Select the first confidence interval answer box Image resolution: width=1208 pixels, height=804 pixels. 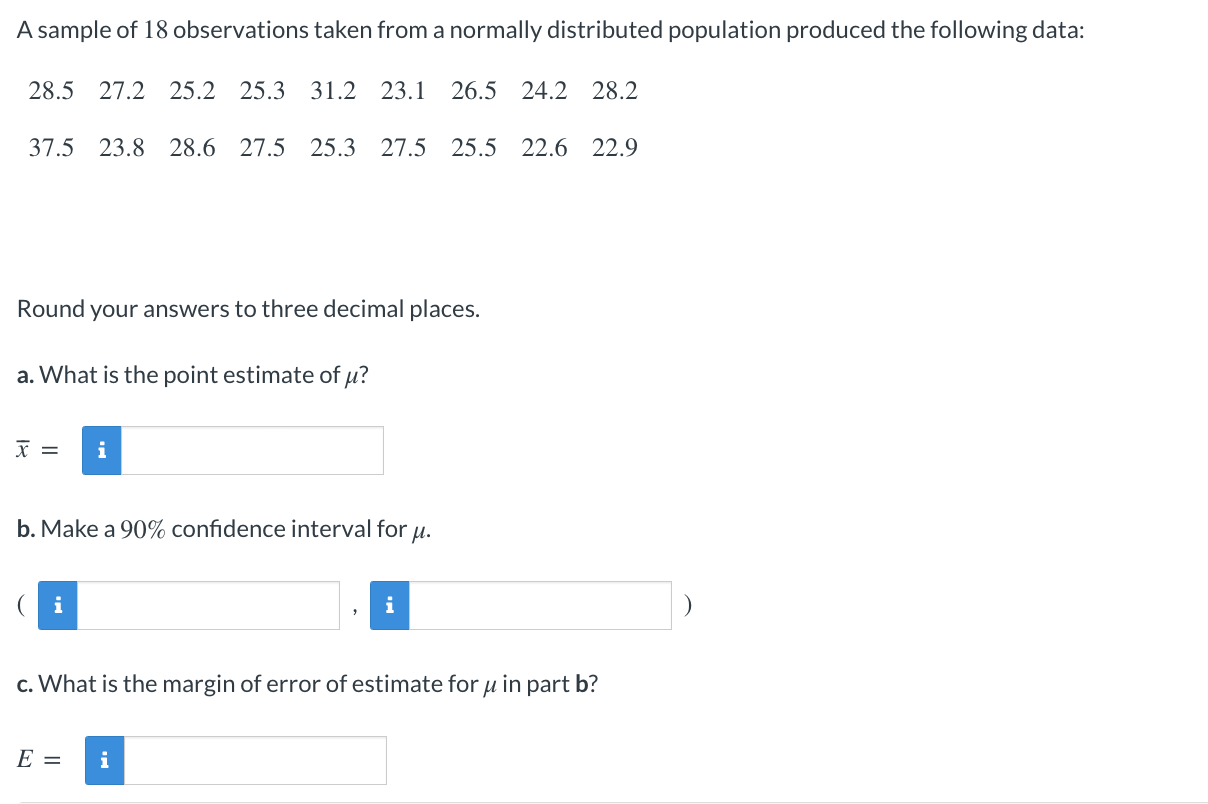coord(210,604)
